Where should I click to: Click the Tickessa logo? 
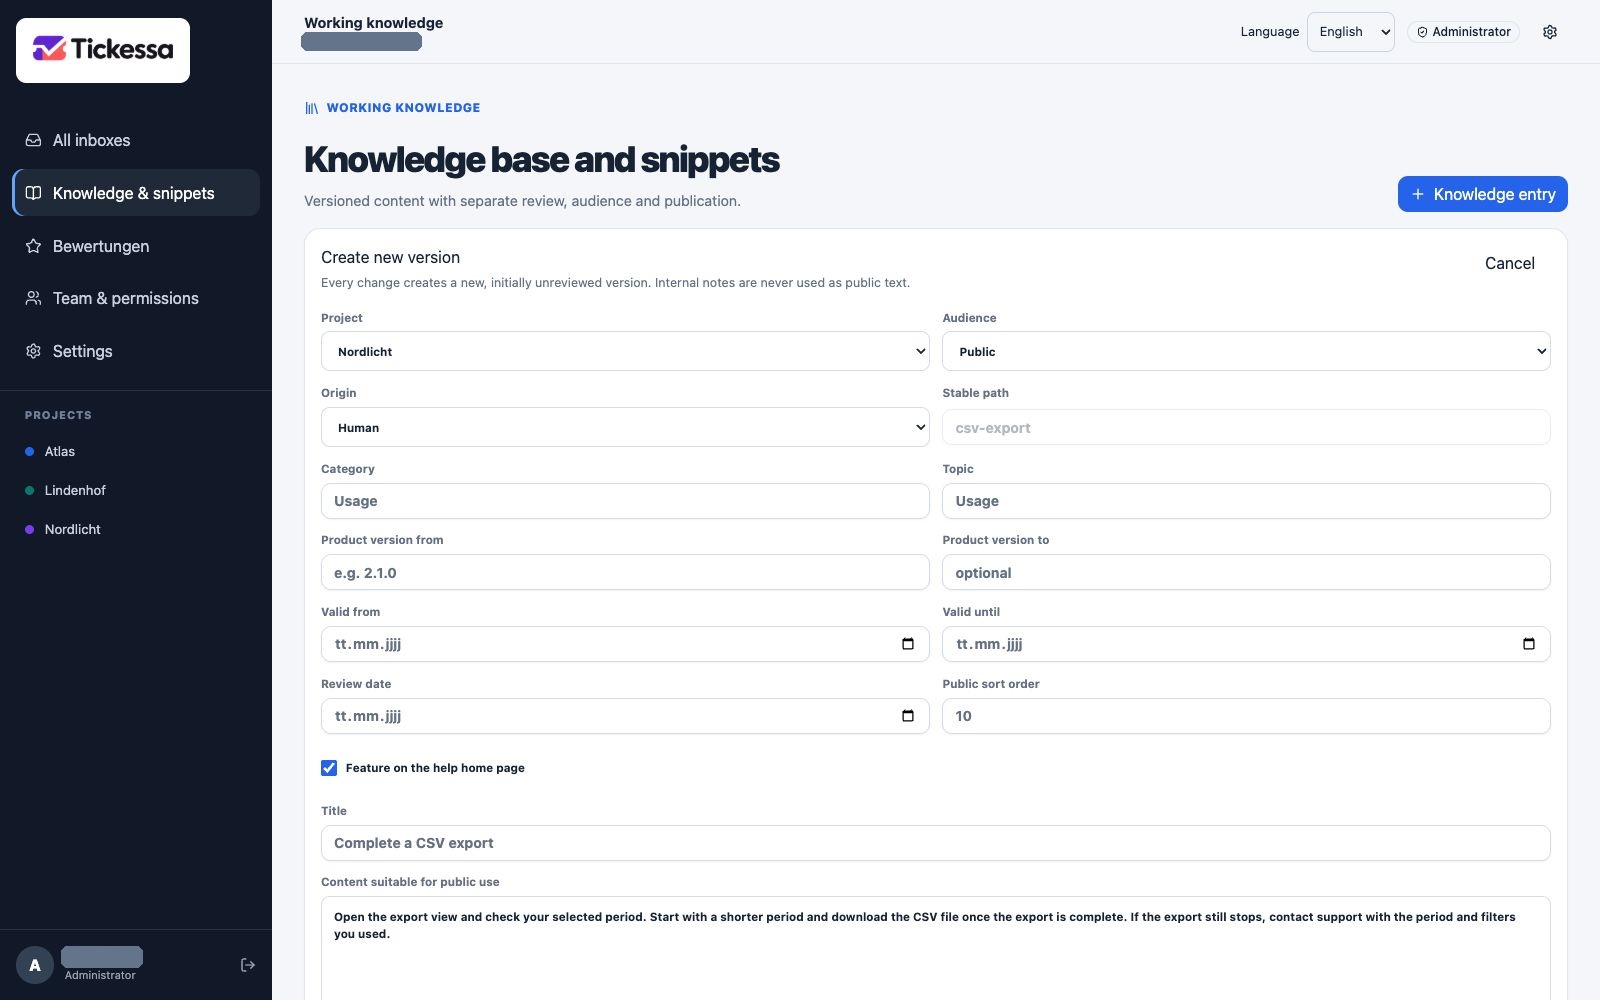pyautogui.click(x=103, y=49)
